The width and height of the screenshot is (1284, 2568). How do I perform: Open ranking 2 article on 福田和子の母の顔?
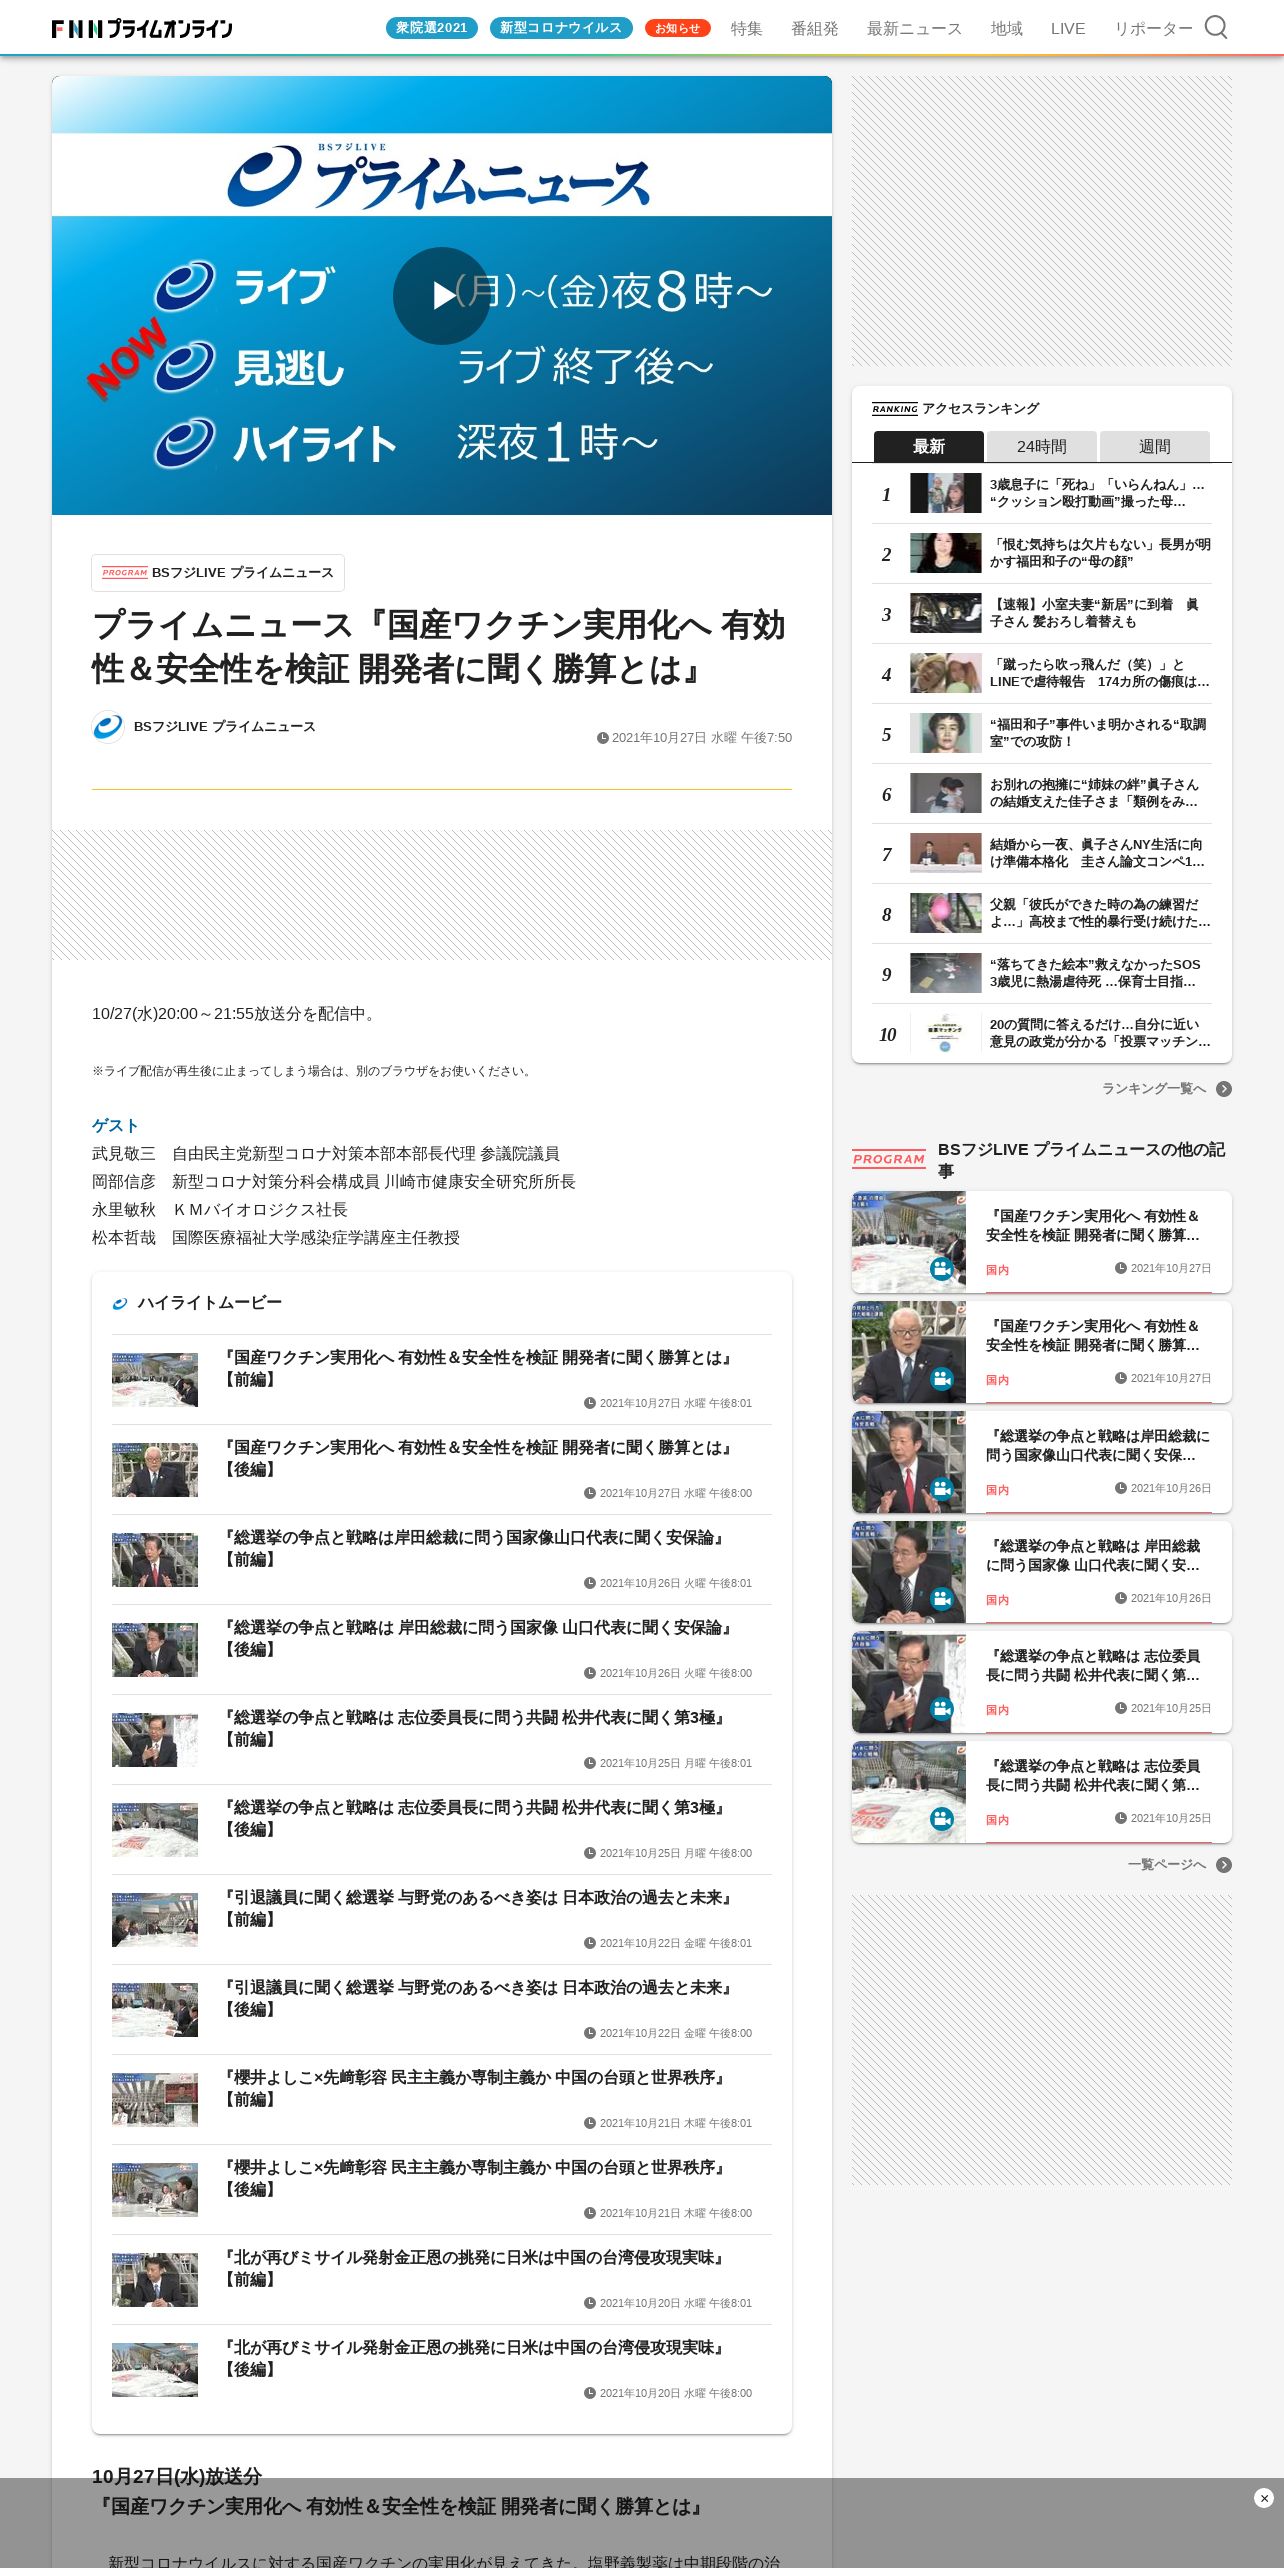[x=1041, y=553]
